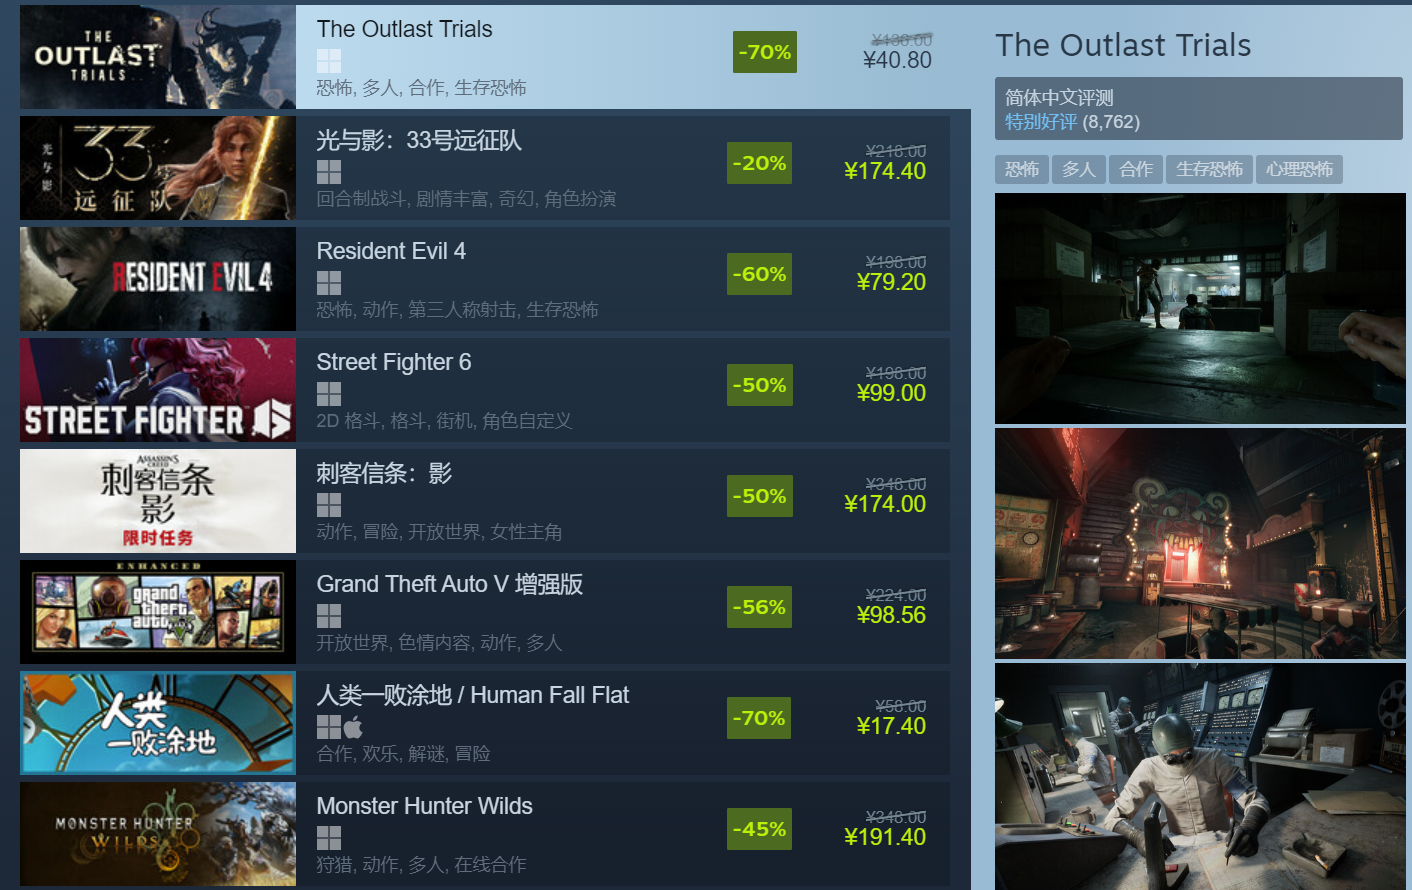Click Windows icon under 刺客信条：影
The width and height of the screenshot is (1412, 890).
pos(329,505)
